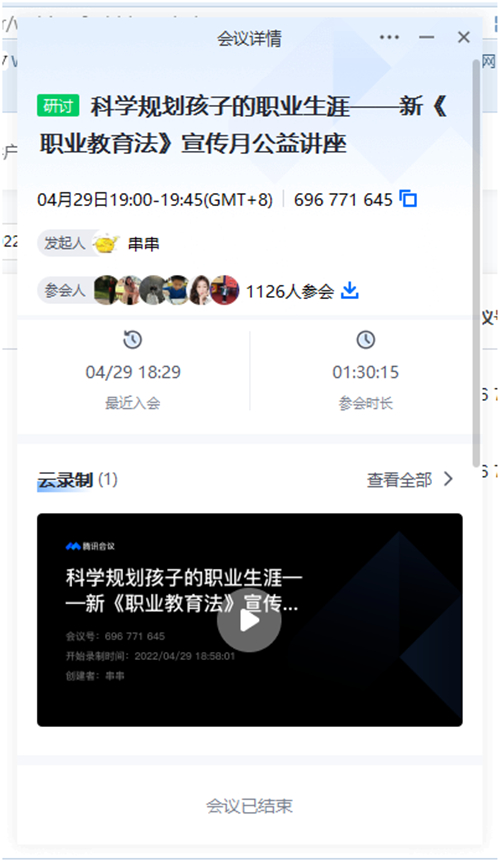
Task: Copy the meeting ID 696 771 645
Action: point(408,198)
